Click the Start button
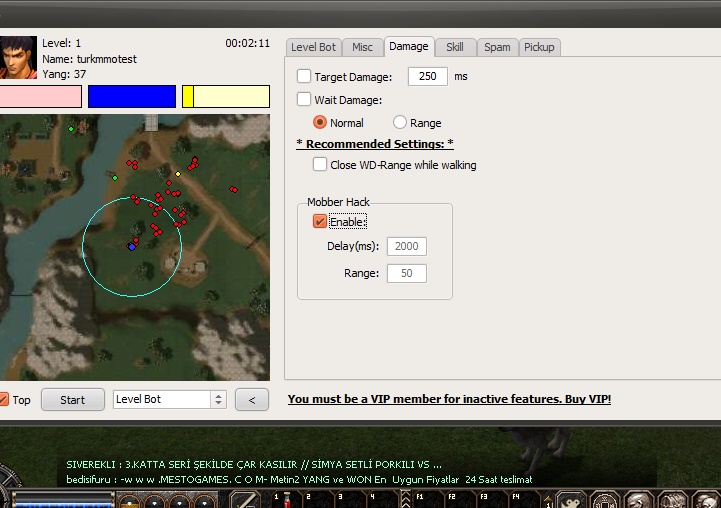Viewport: 721px width, 508px height. click(73, 400)
